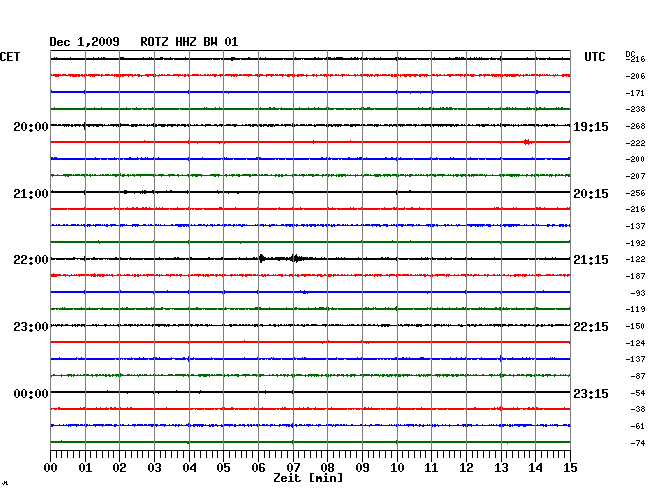Click the "23:00" CET time label
Image resolution: width=650 pixels, height=494 pixels.
pos(31,327)
